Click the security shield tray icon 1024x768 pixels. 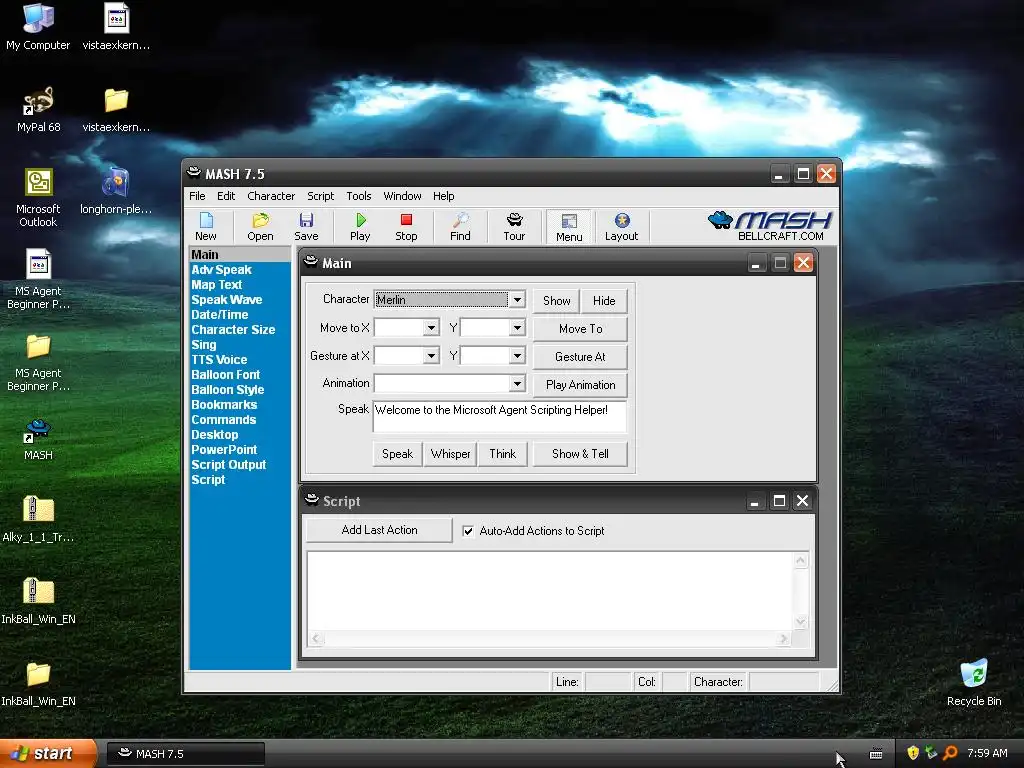[913, 753]
